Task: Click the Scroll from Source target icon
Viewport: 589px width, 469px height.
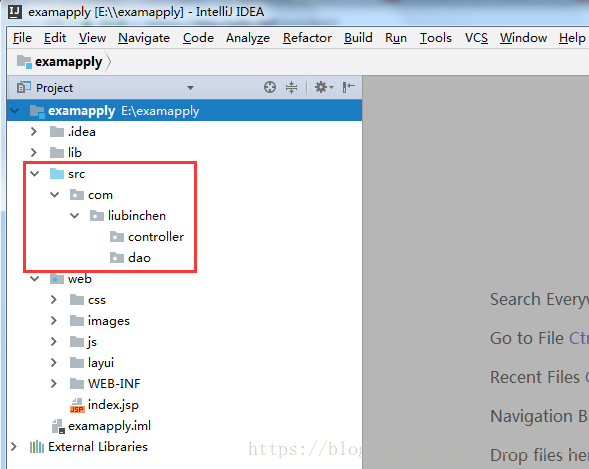Action: 270,87
